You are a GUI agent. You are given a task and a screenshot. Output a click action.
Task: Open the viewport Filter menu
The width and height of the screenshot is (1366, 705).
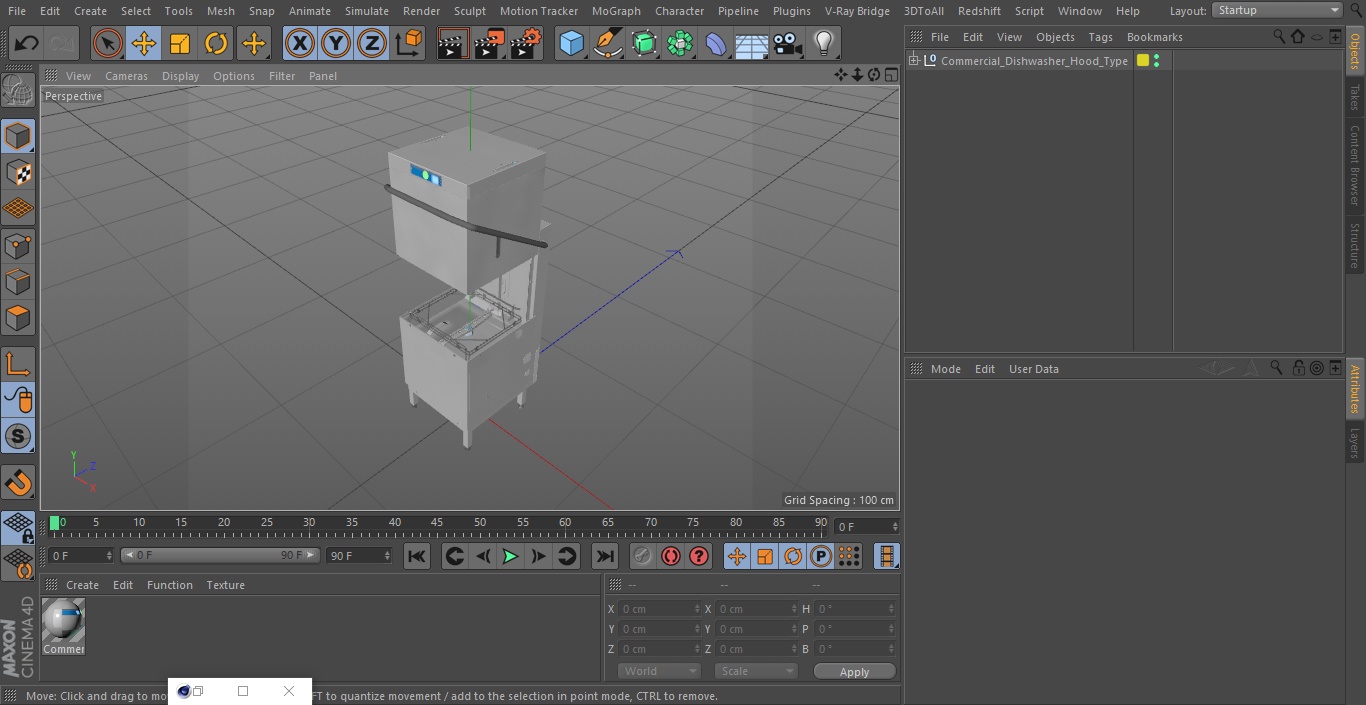tap(282, 76)
